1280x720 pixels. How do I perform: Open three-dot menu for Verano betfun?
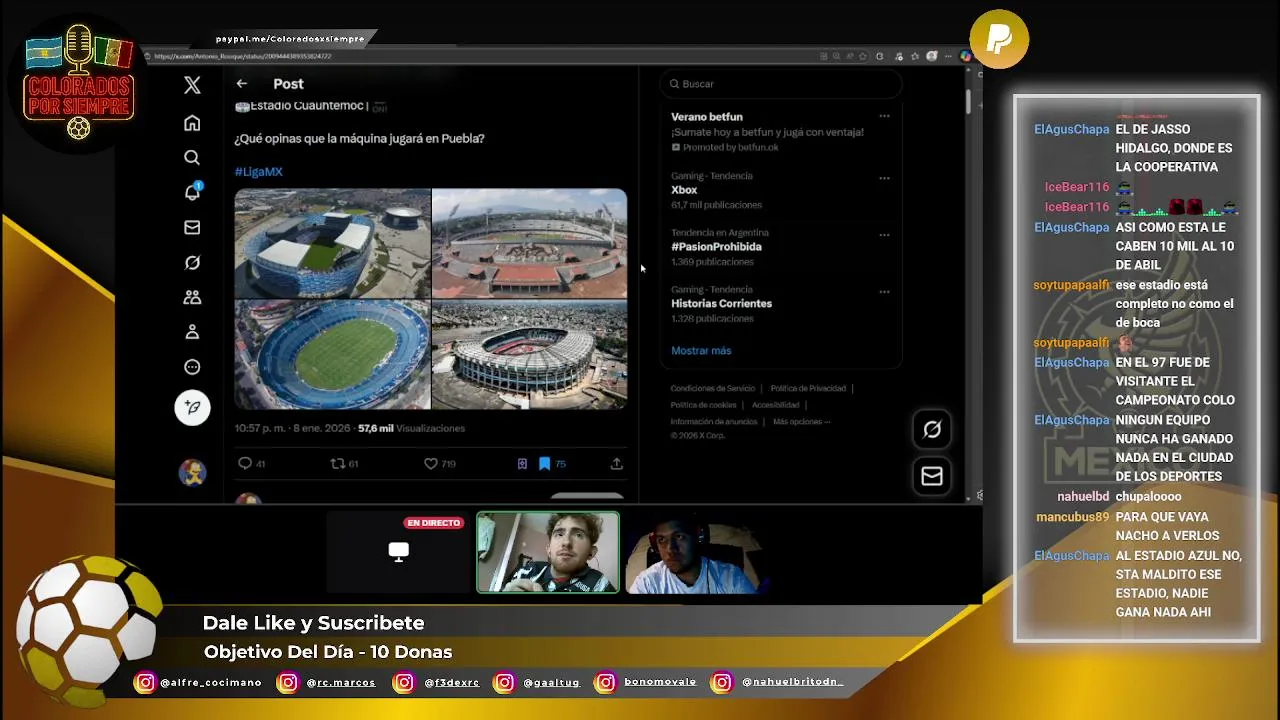pos(884,117)
